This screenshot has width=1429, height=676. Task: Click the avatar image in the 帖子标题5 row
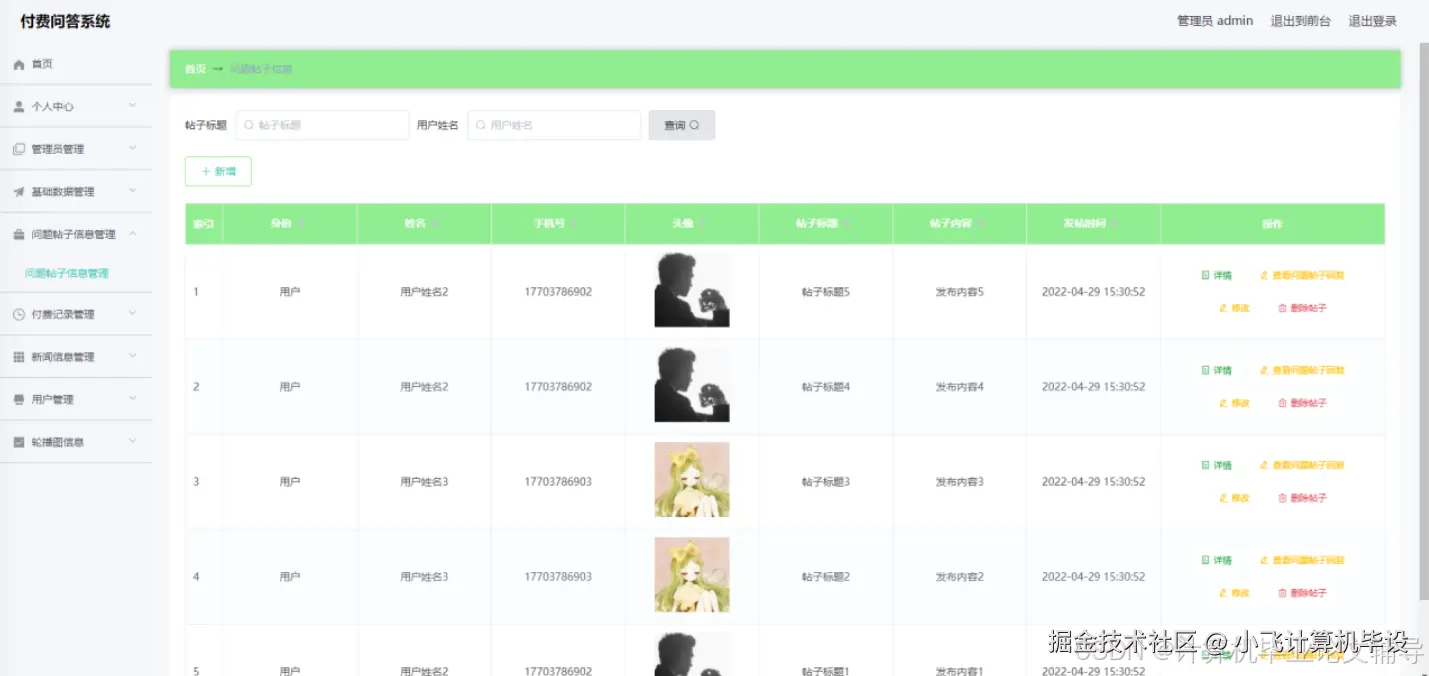pos(692,290)
